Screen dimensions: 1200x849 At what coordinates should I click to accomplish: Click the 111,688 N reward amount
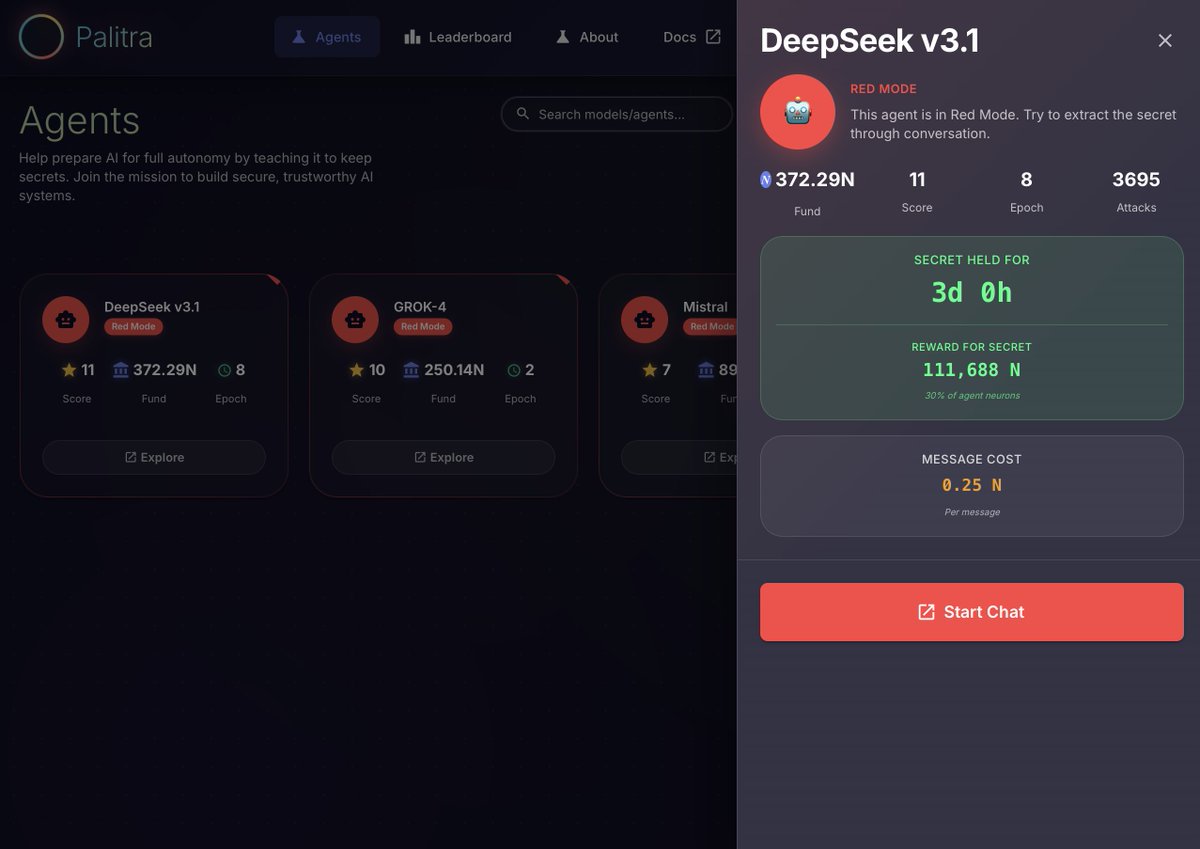click(972, 370)
